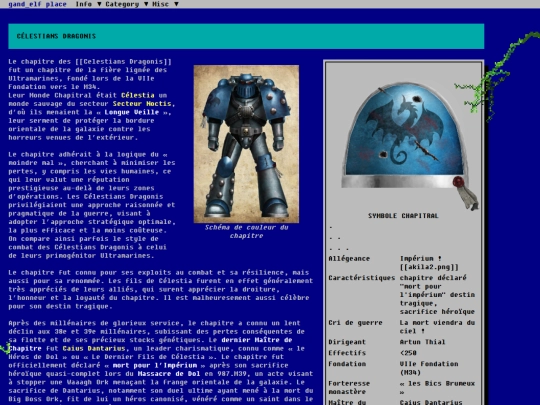Click the Fondation value VIIe Fondation
The image size is (540, 405).
pos(429,368)
